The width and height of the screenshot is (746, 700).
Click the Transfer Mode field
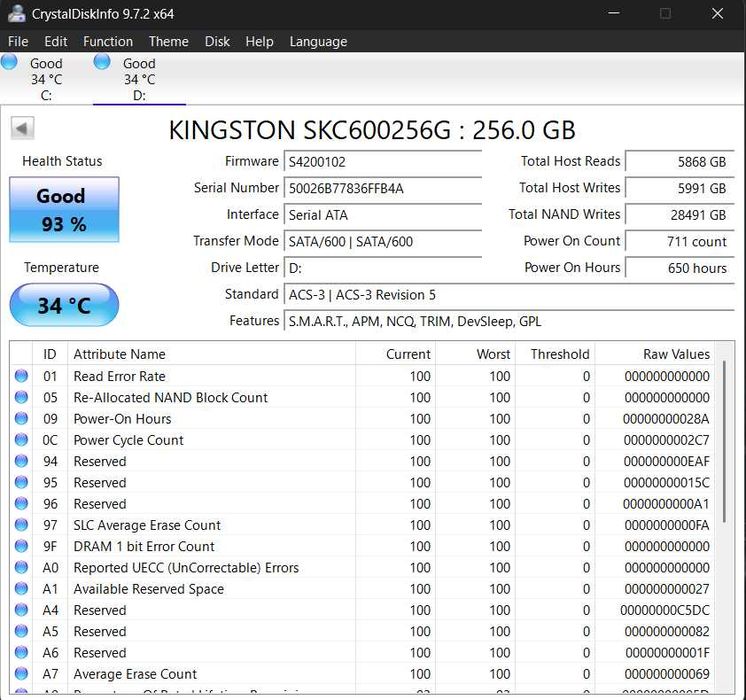[383, 242]
